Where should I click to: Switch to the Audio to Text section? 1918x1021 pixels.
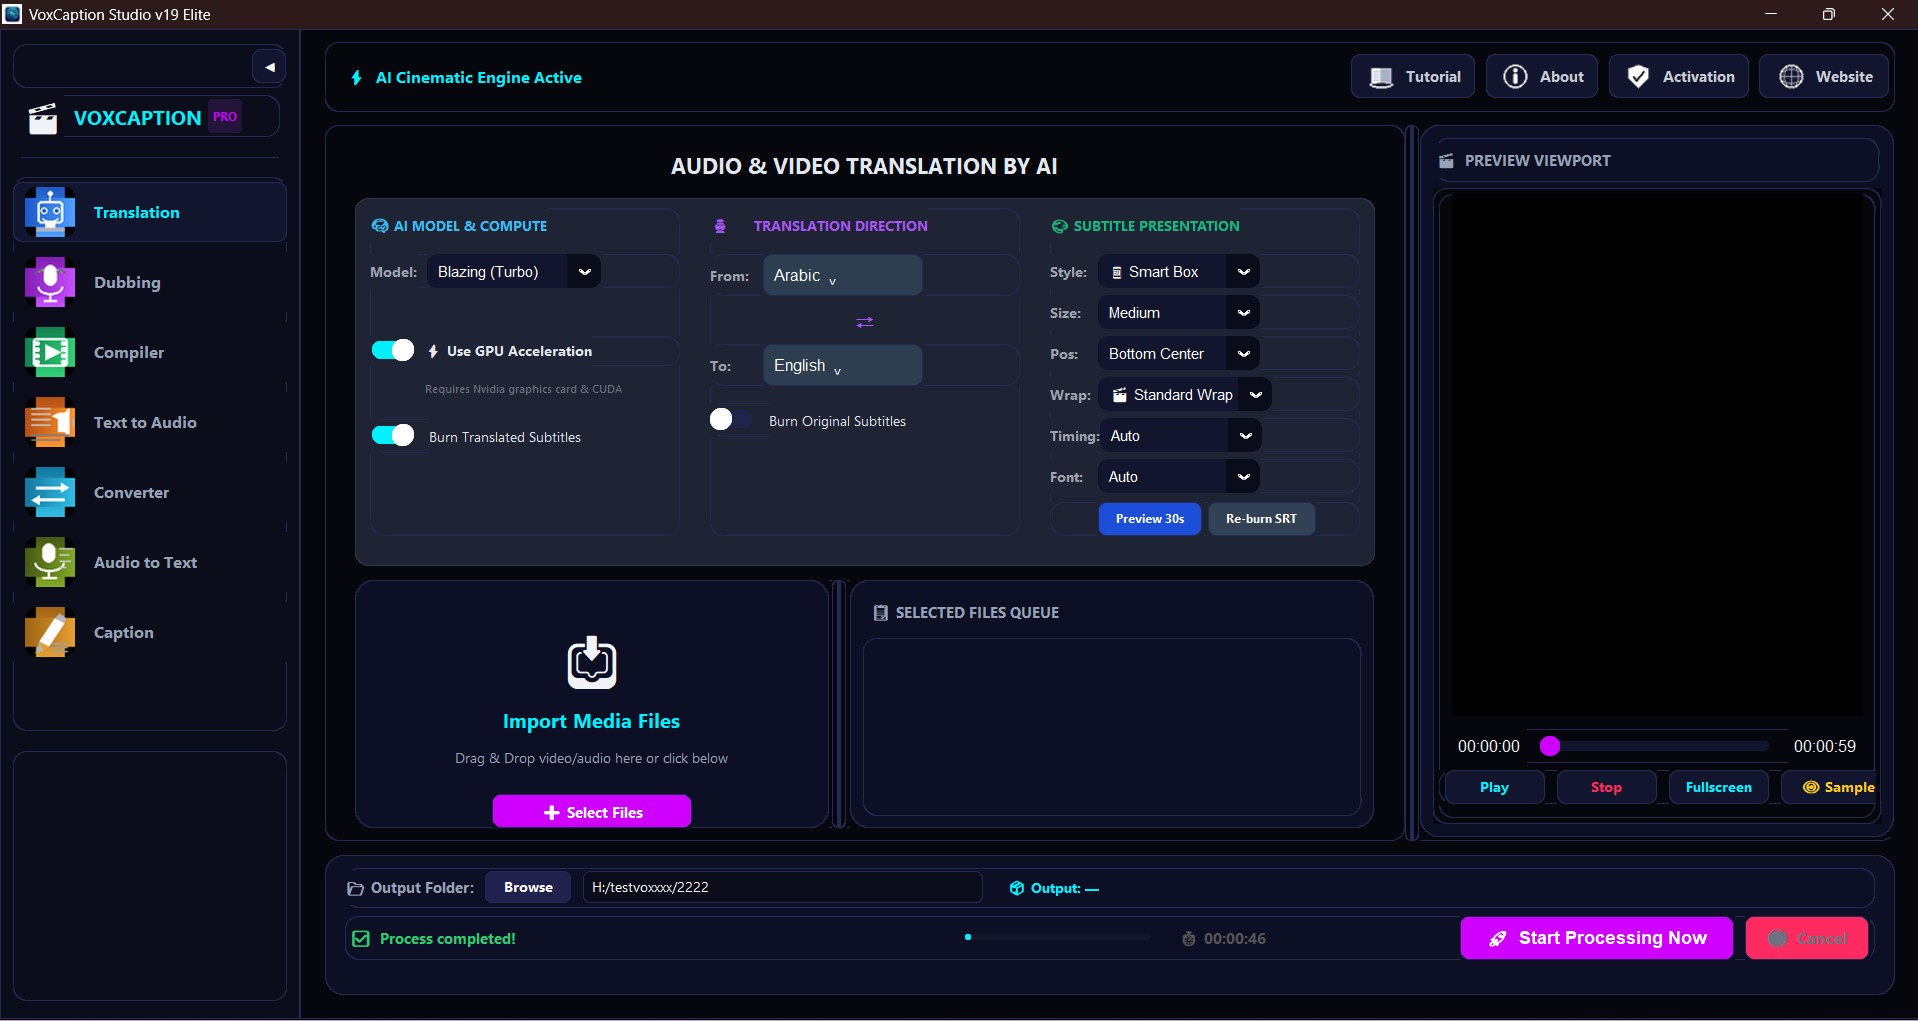point(150,562)
